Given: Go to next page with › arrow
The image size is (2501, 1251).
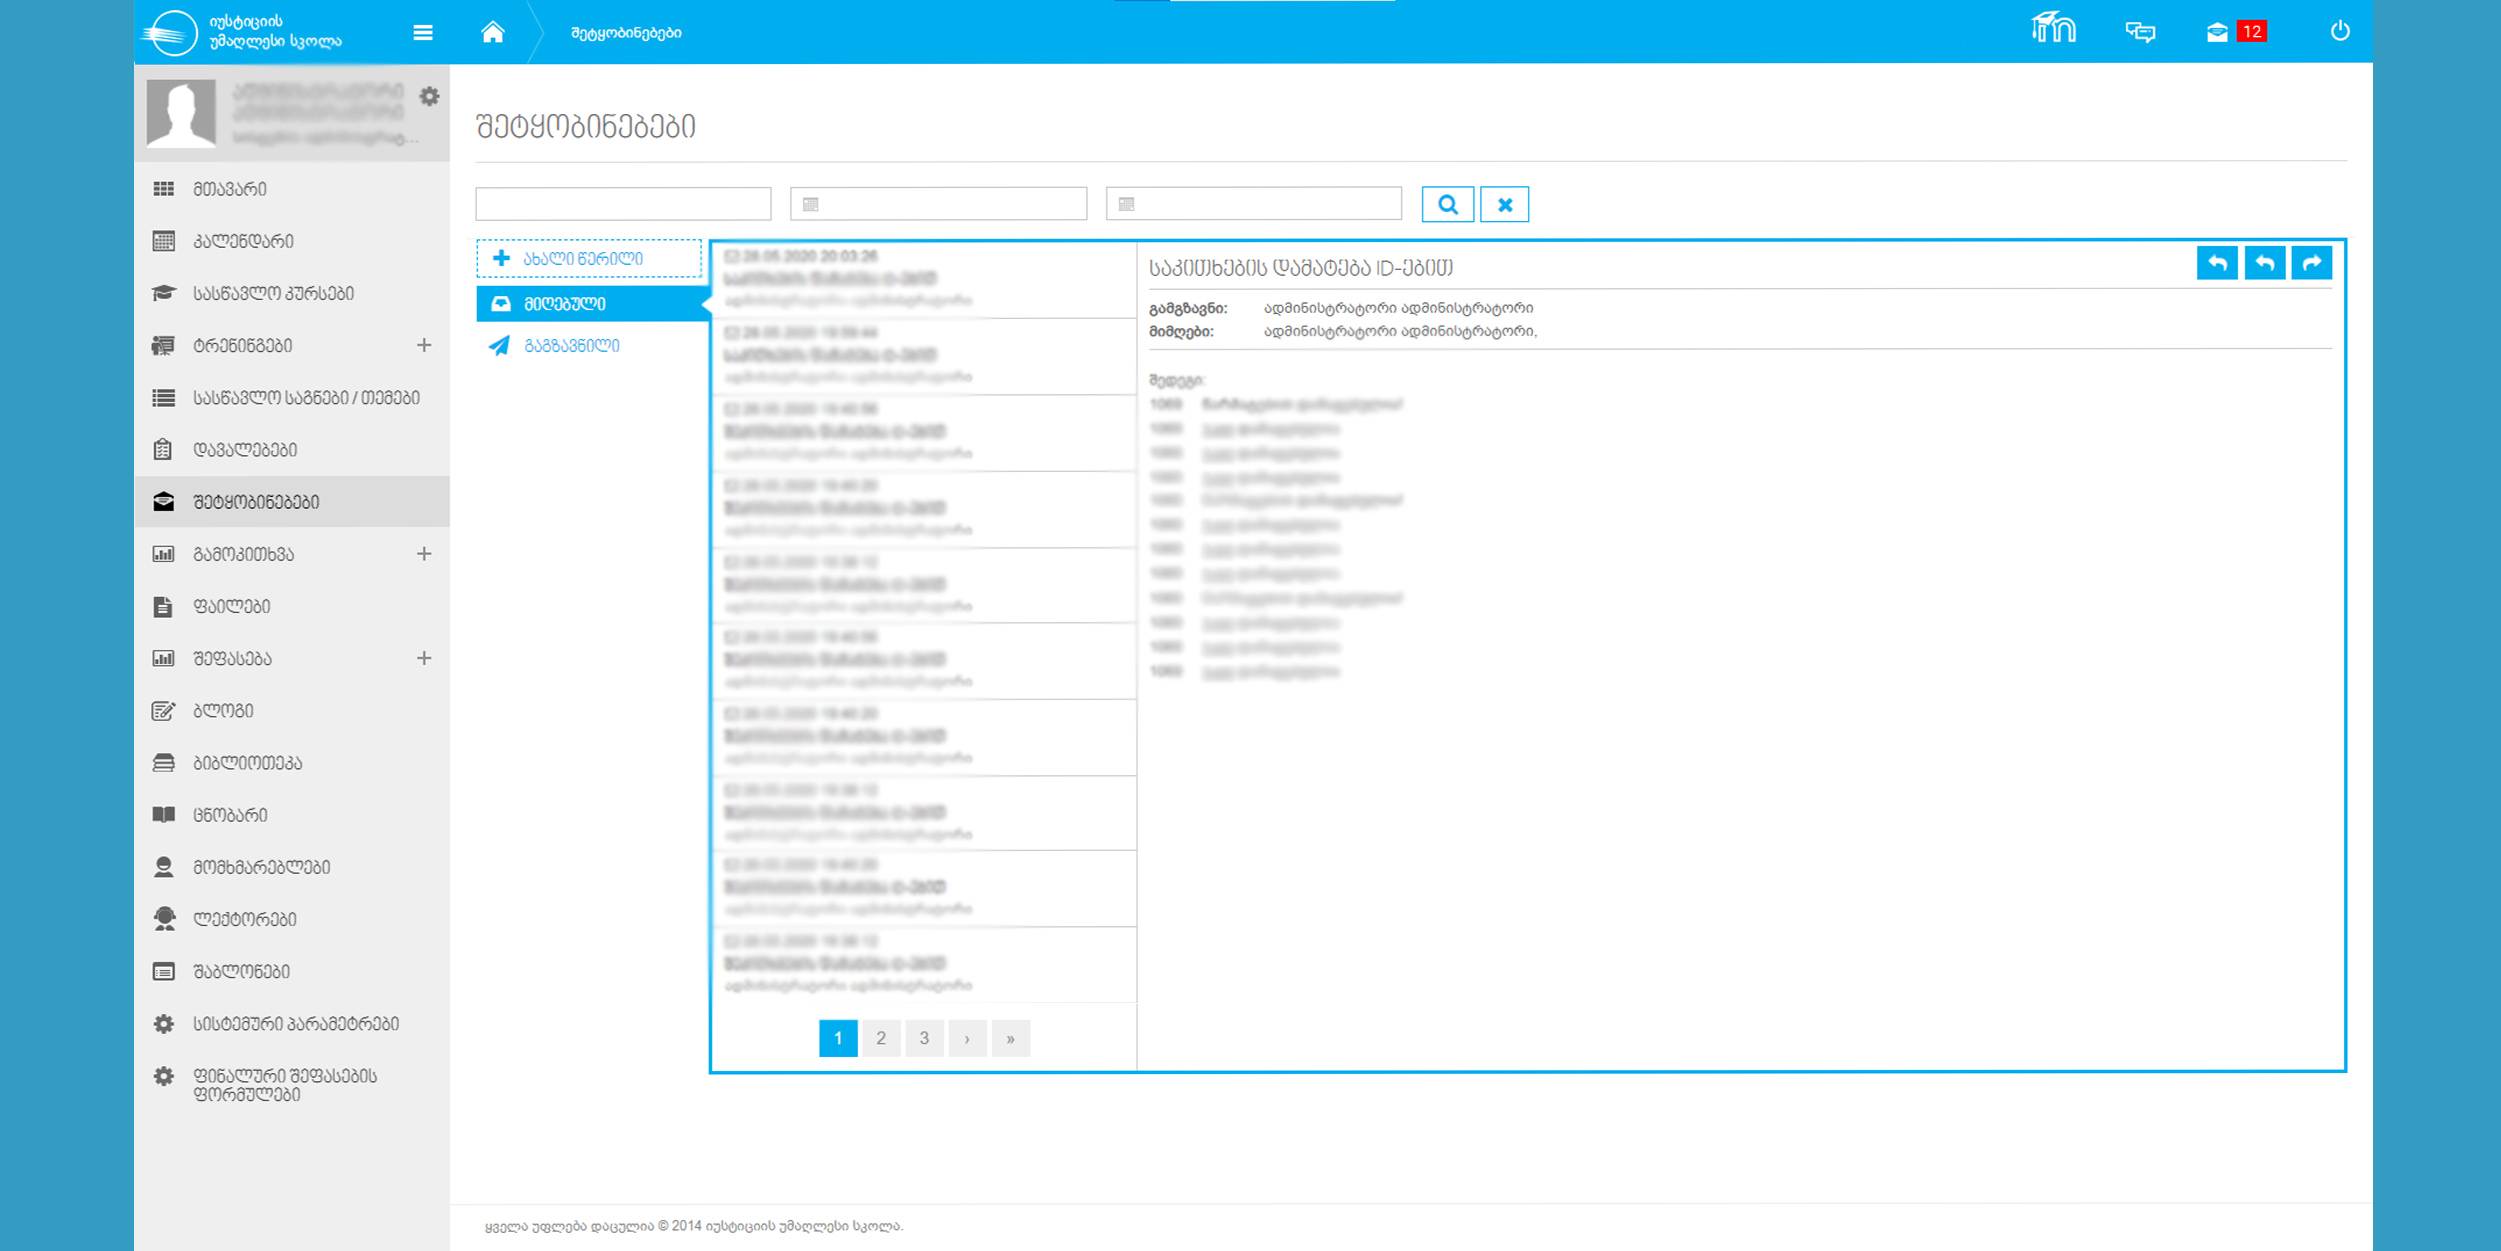Looking at the screenshot, I should pos(967,1038).
